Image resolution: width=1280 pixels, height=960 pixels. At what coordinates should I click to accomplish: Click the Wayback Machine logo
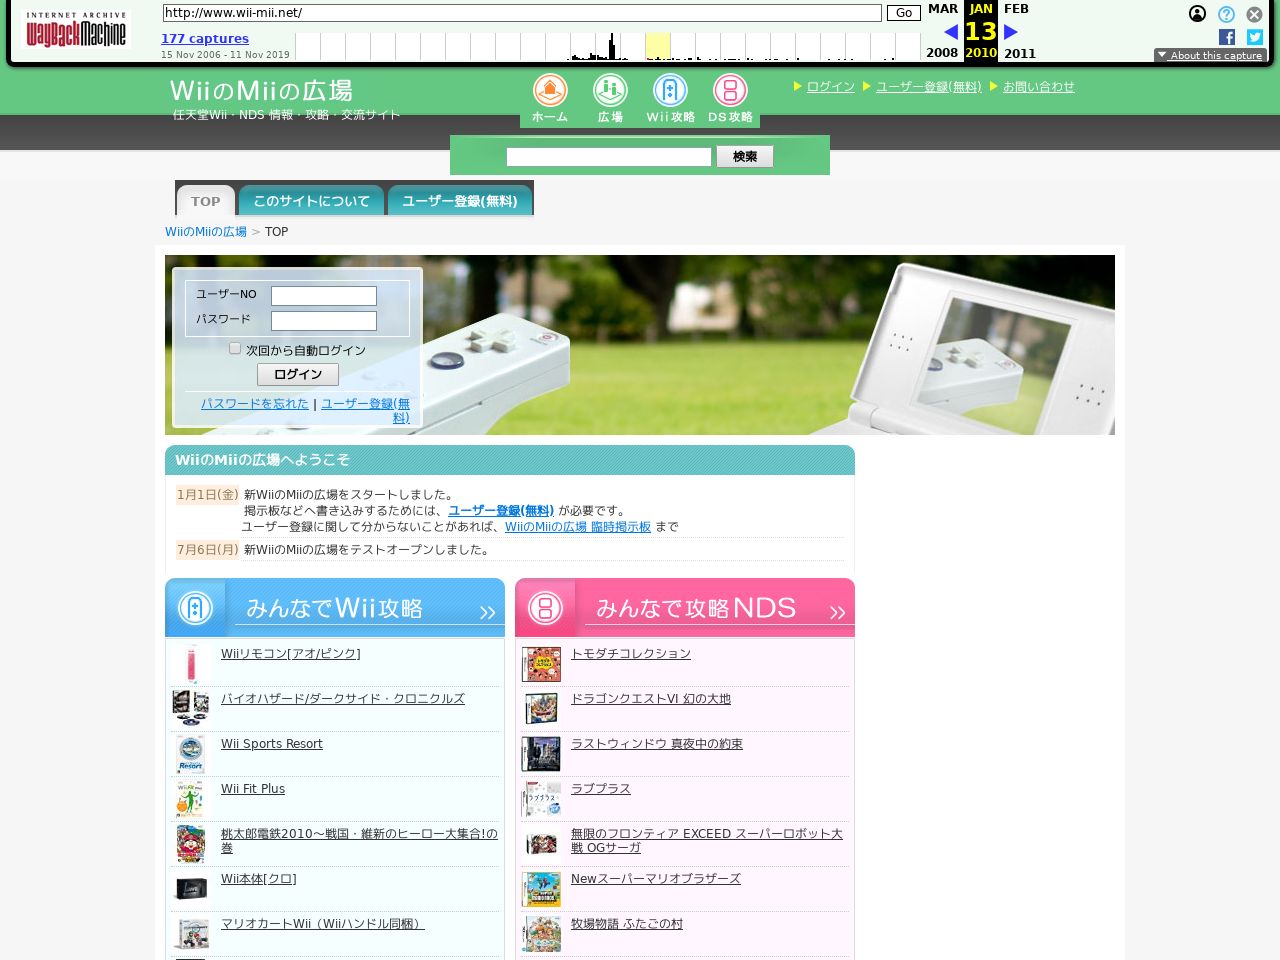point(76,30)
